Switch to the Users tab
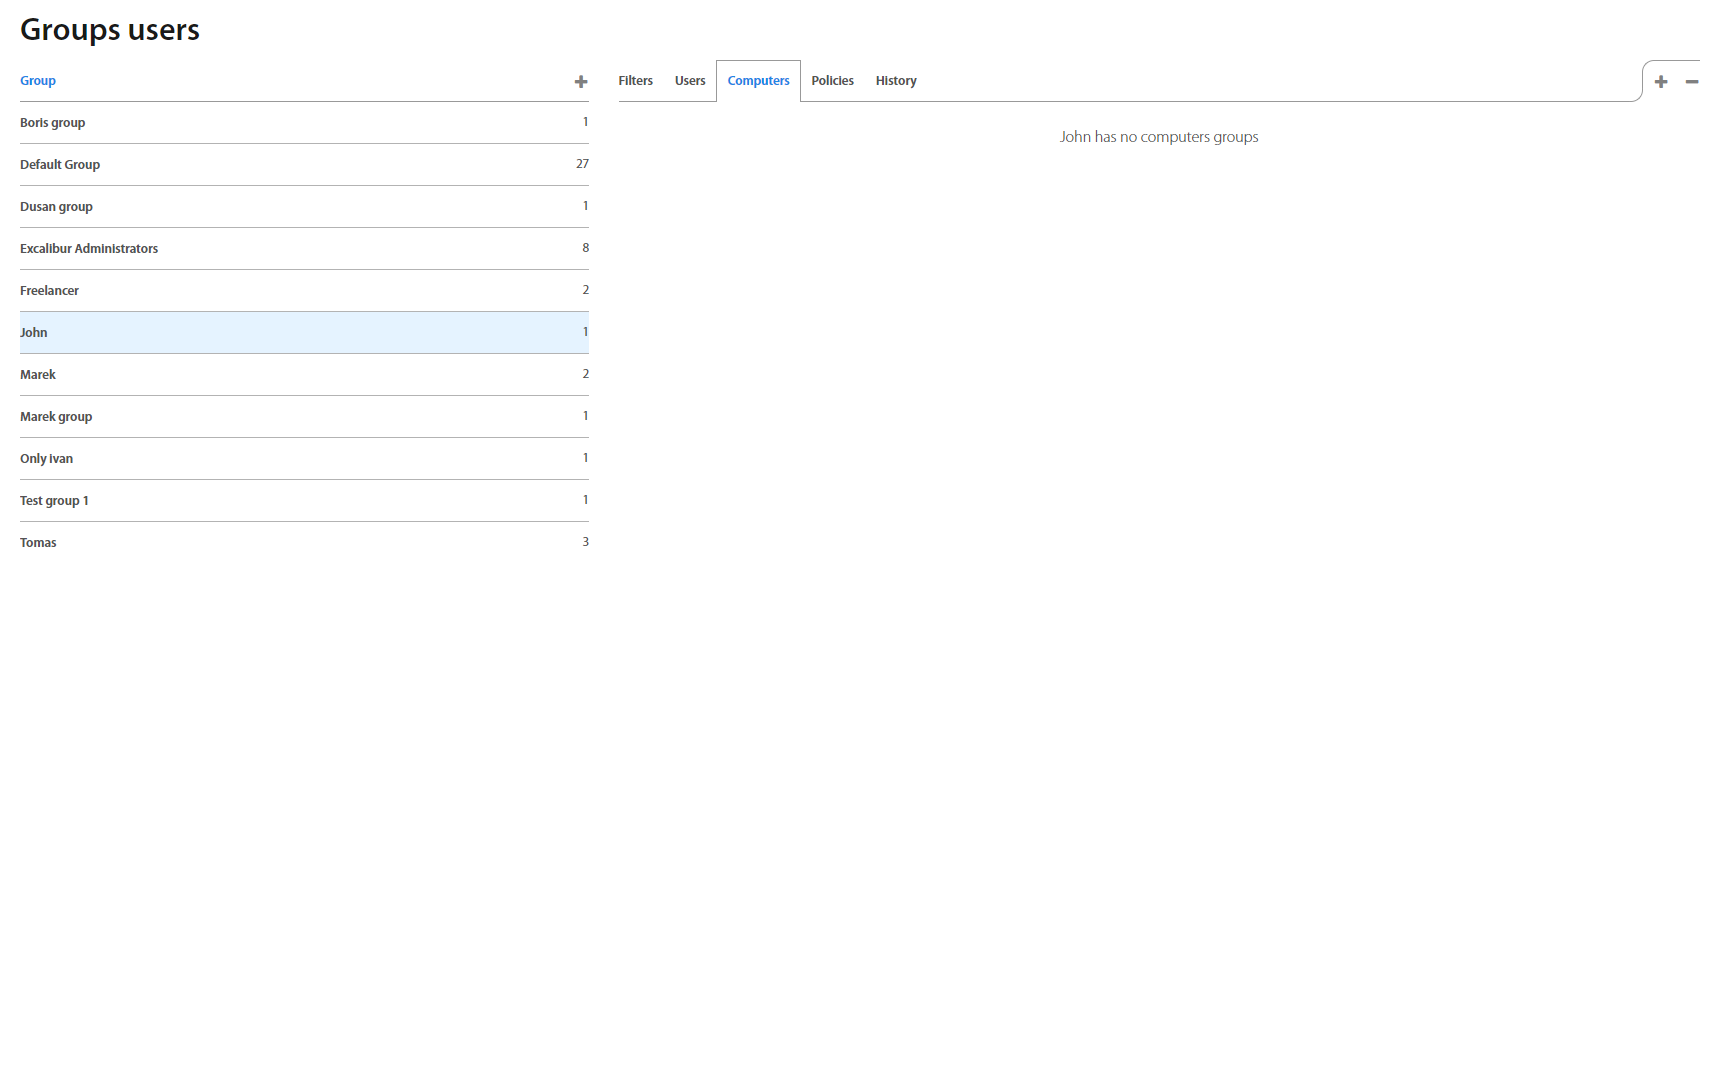This screenshot has width=1720, height=1080. point(690,81)
